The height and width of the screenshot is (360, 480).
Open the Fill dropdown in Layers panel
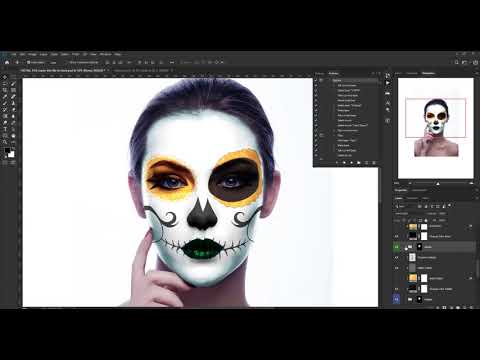click(x=442, y=220)
